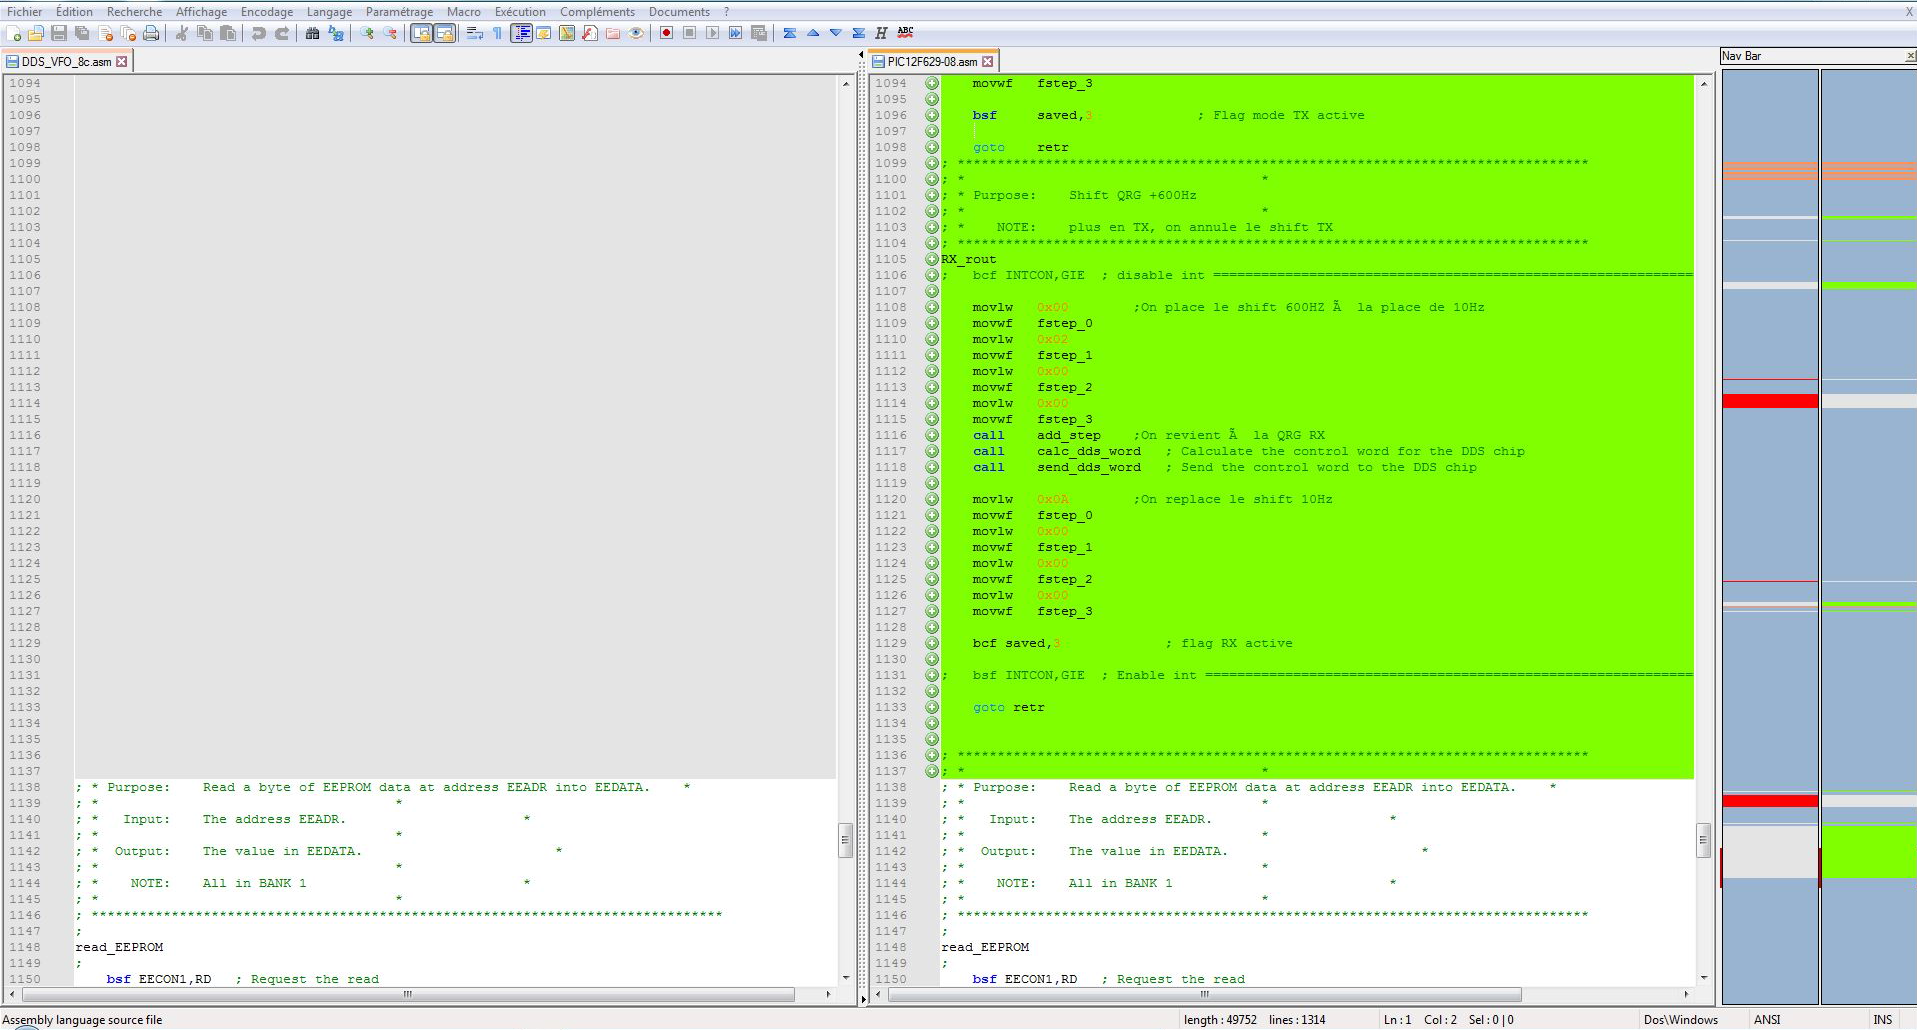Open the Encodage menu
1917x1030 pixels.
[x=267, y=12]
